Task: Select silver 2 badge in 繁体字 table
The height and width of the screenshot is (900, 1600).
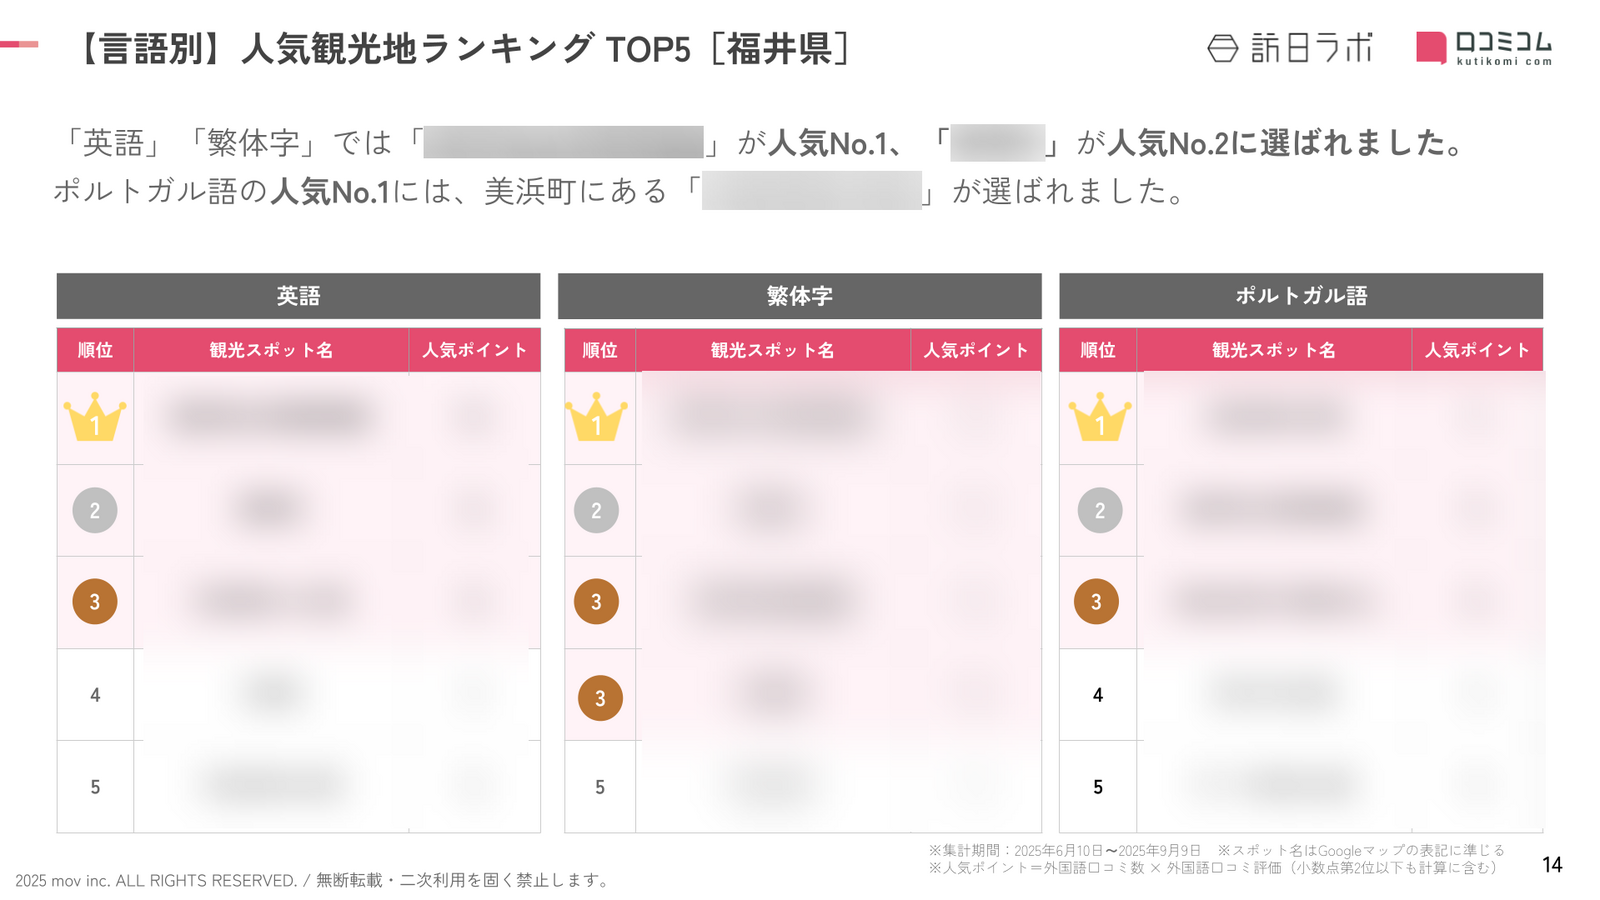Action: pyautogui.click(x=596, y=511)
